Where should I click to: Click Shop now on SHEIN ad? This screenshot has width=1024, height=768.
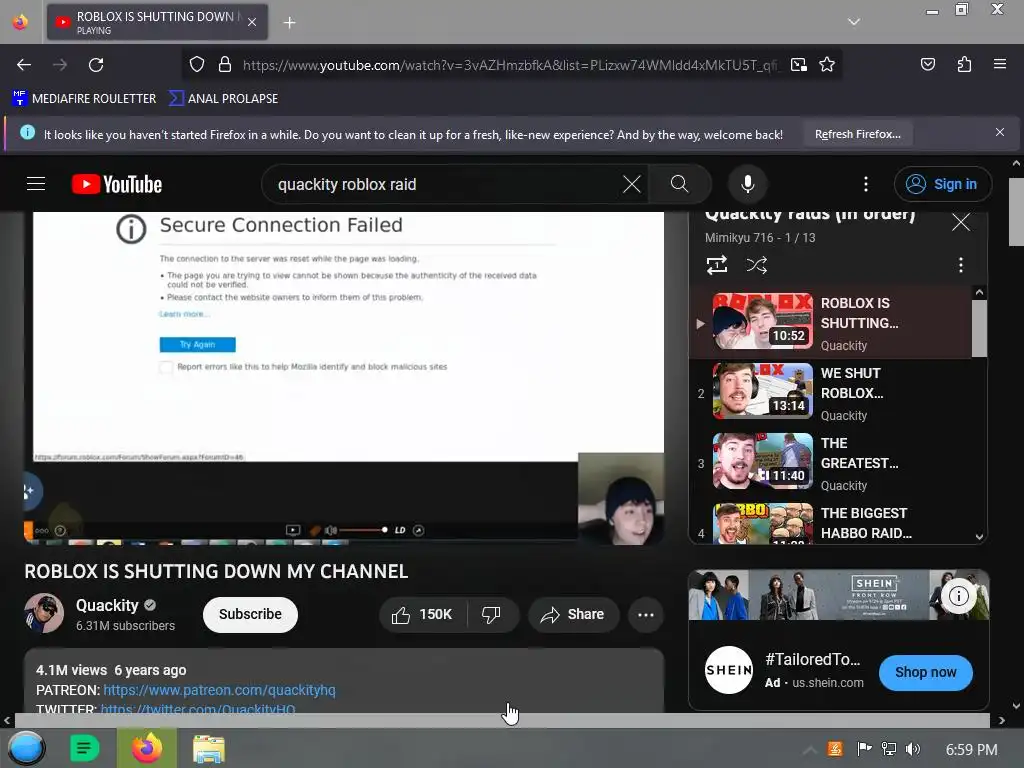pos(925,672)
